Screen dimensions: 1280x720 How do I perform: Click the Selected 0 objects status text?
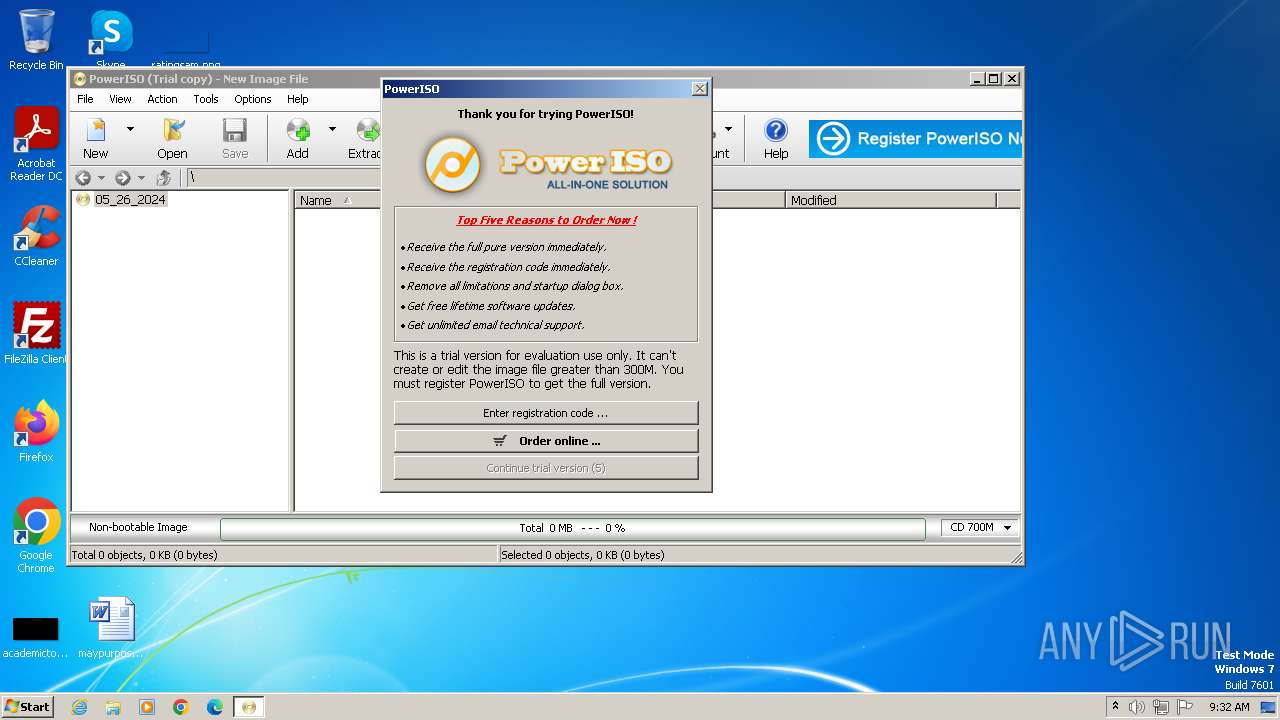(x=582, y=555)
